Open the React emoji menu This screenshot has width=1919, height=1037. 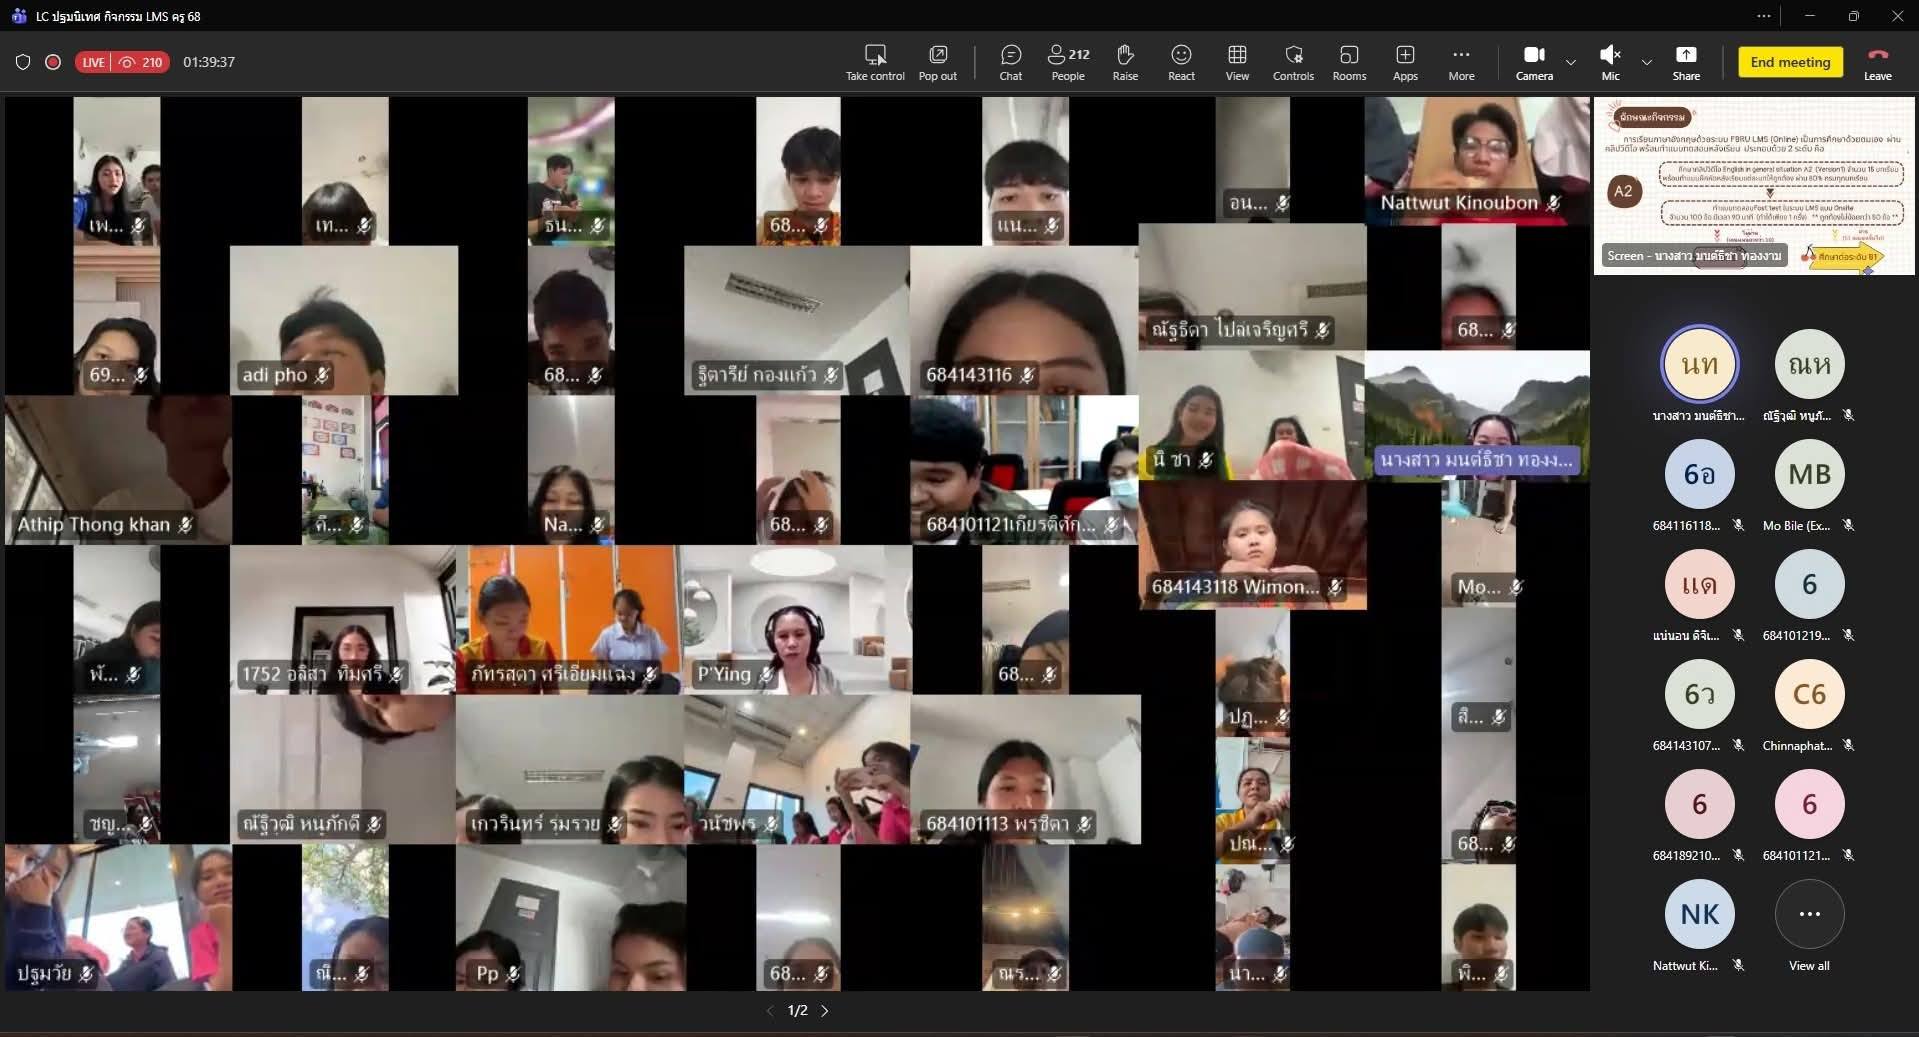[x=1181, y=61]
